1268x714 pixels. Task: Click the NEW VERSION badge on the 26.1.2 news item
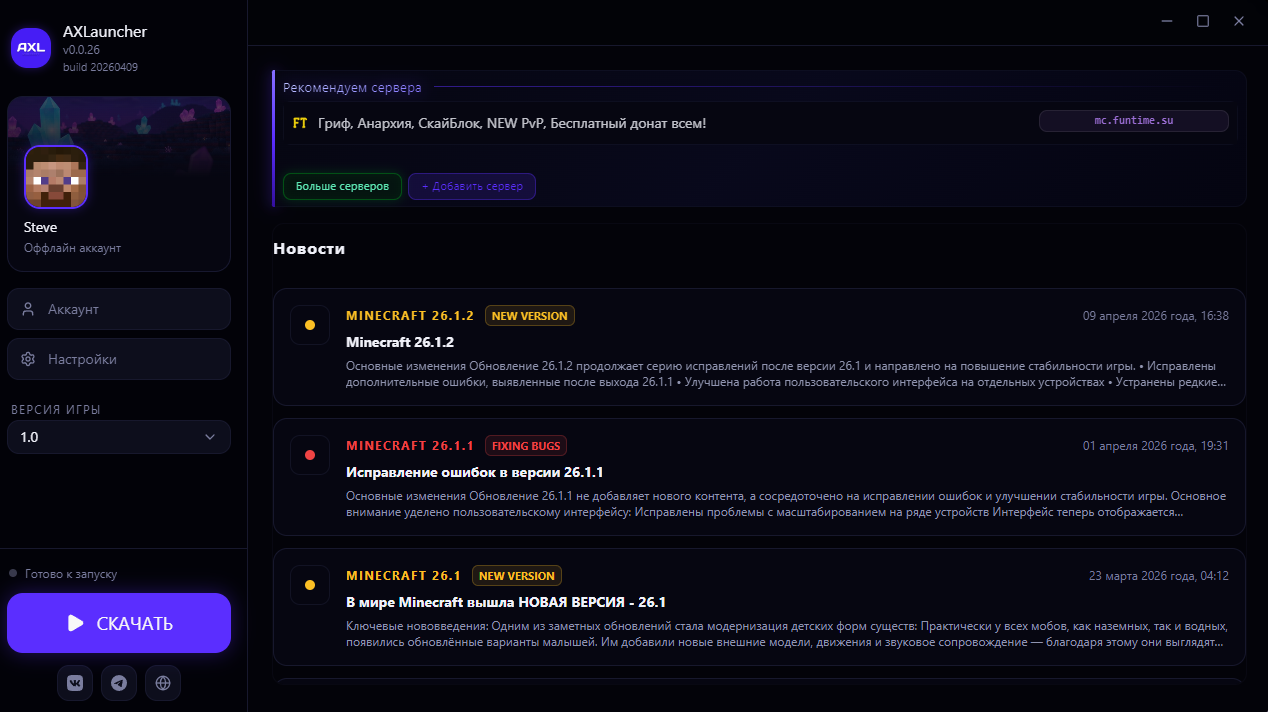point(530,316)
